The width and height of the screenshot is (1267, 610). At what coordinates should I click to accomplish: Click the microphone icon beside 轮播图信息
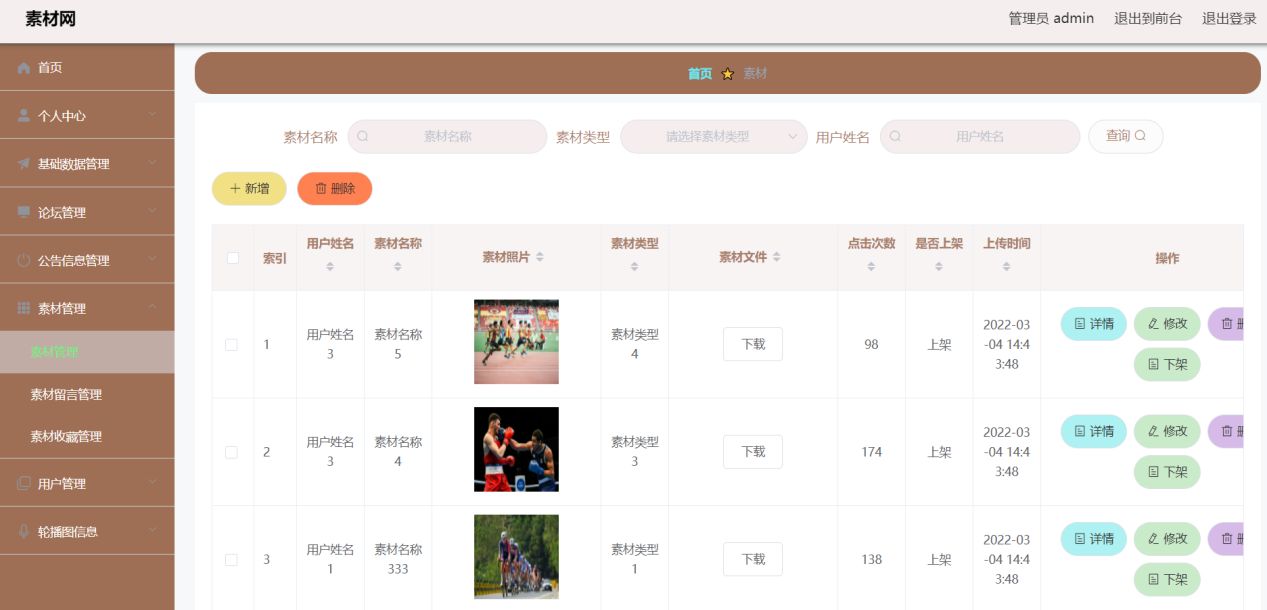tap(24, 531)
